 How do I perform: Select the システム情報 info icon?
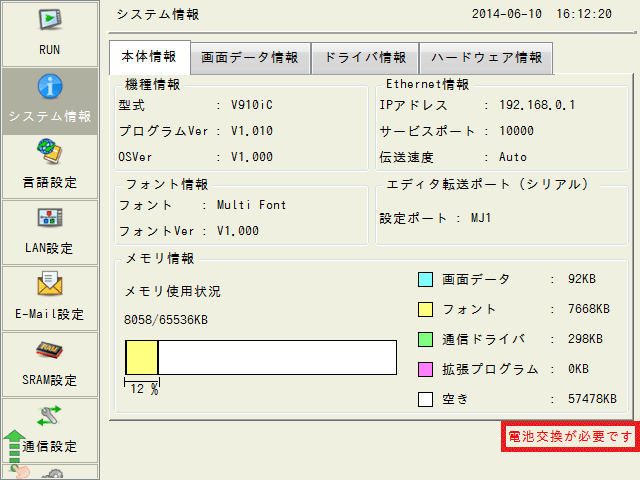[50, 89]
